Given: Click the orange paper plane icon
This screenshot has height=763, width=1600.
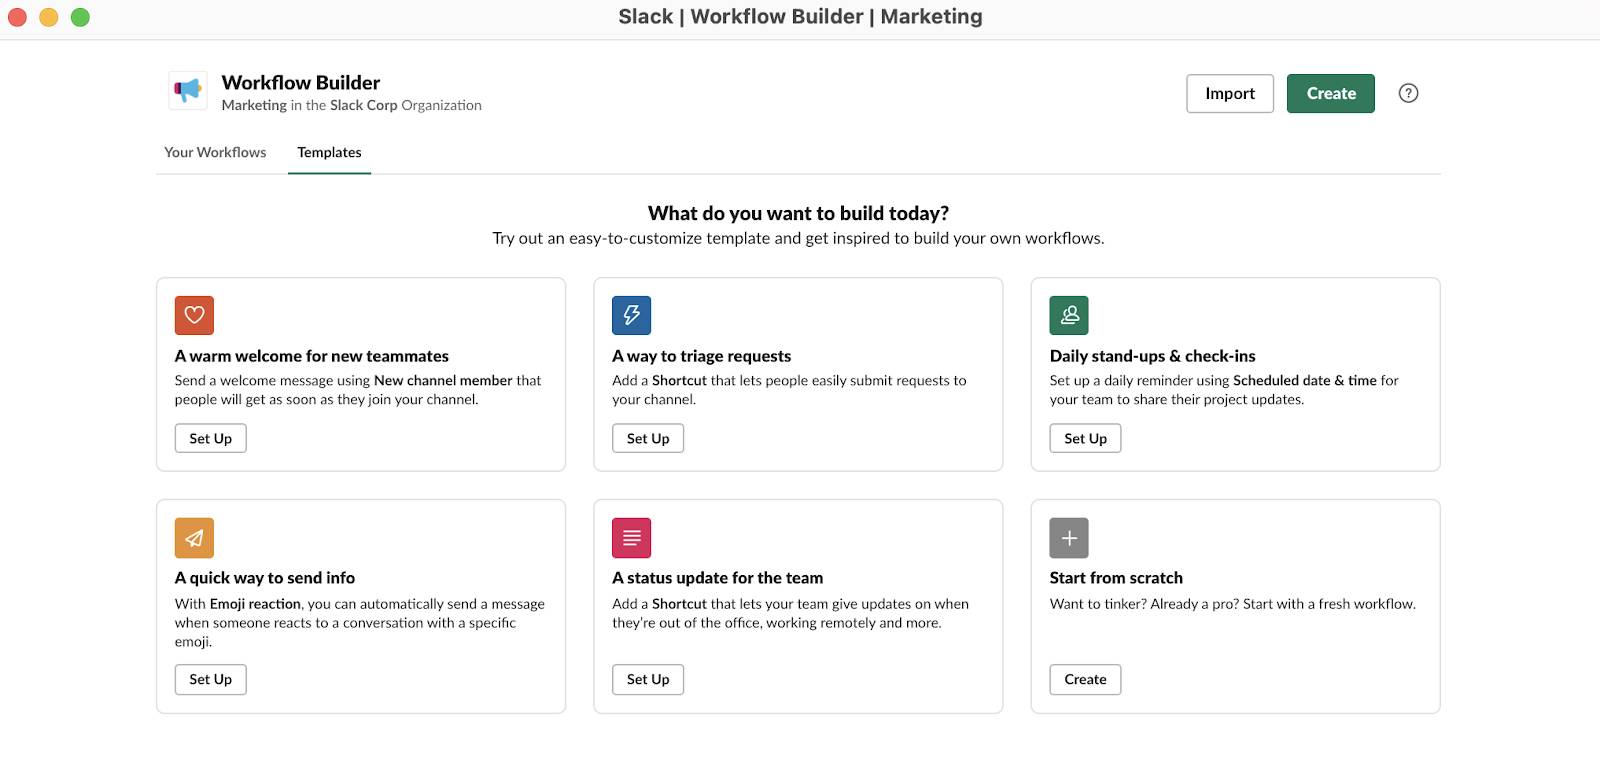Looking at the screenshot, I should pyautogui.click(x=194, y=538).
